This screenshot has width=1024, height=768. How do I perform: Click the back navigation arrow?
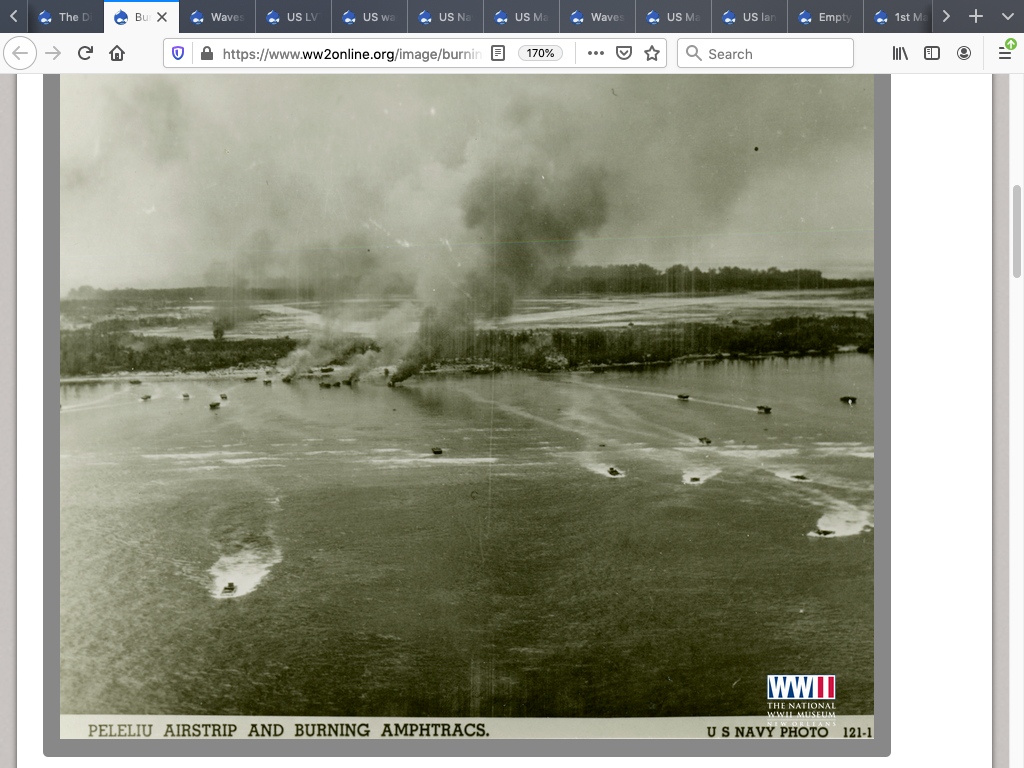tap(21, 54)
